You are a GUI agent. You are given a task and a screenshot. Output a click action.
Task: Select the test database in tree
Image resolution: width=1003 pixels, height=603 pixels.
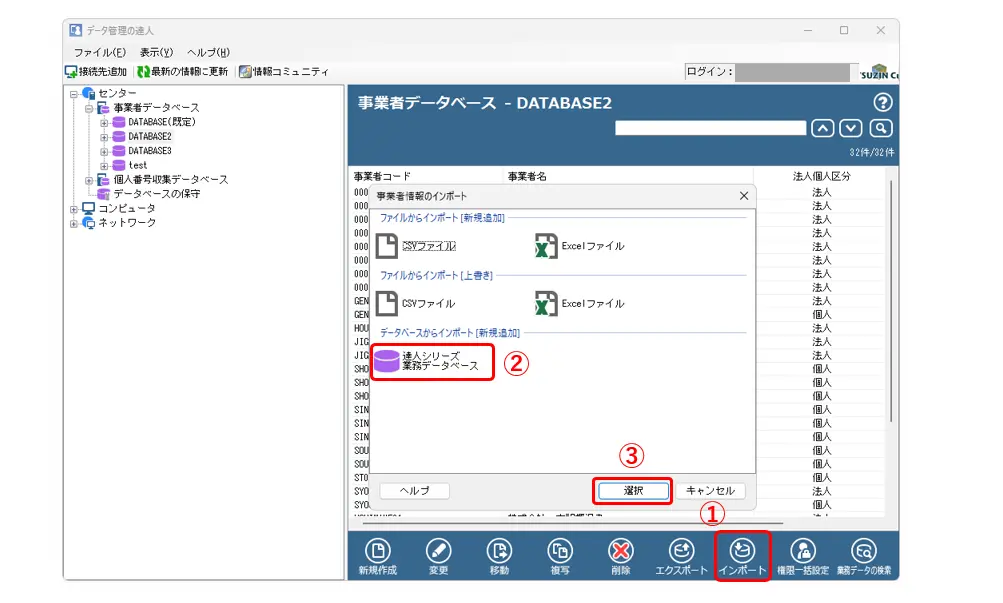coord(138,165)
